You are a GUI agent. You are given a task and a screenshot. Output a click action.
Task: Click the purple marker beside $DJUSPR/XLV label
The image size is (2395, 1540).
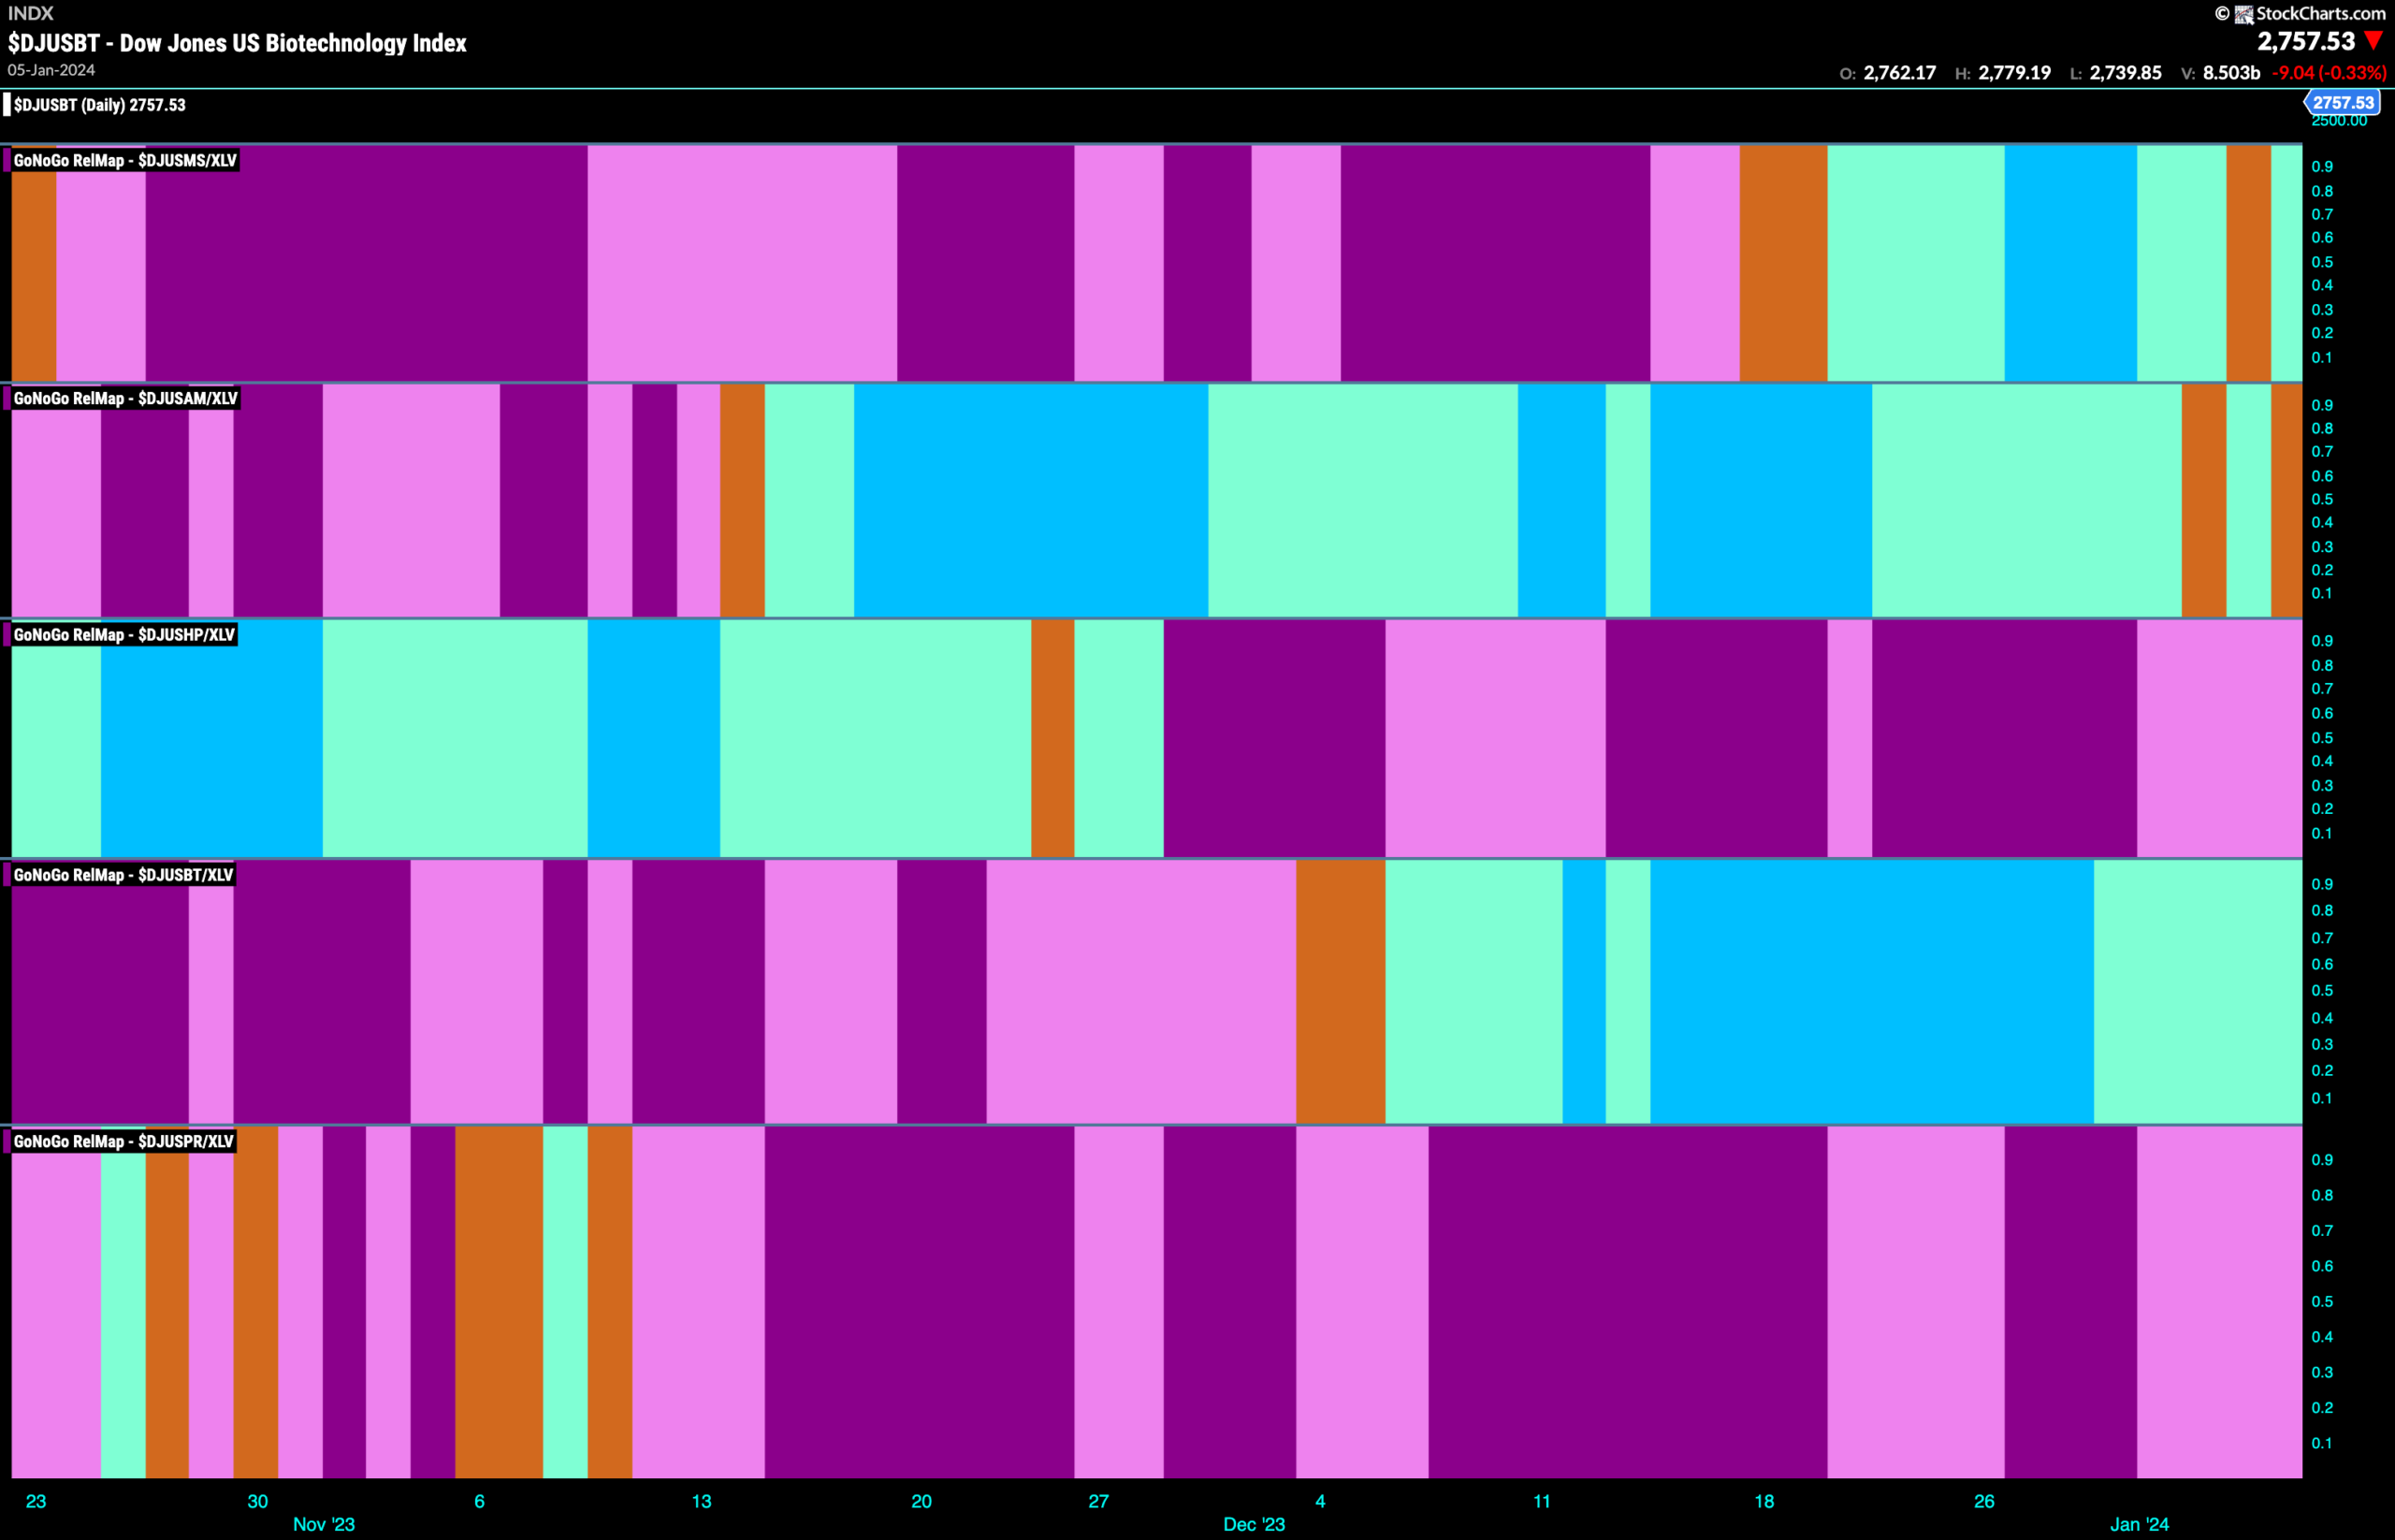pyautogui.click(x=7, y=1141)
